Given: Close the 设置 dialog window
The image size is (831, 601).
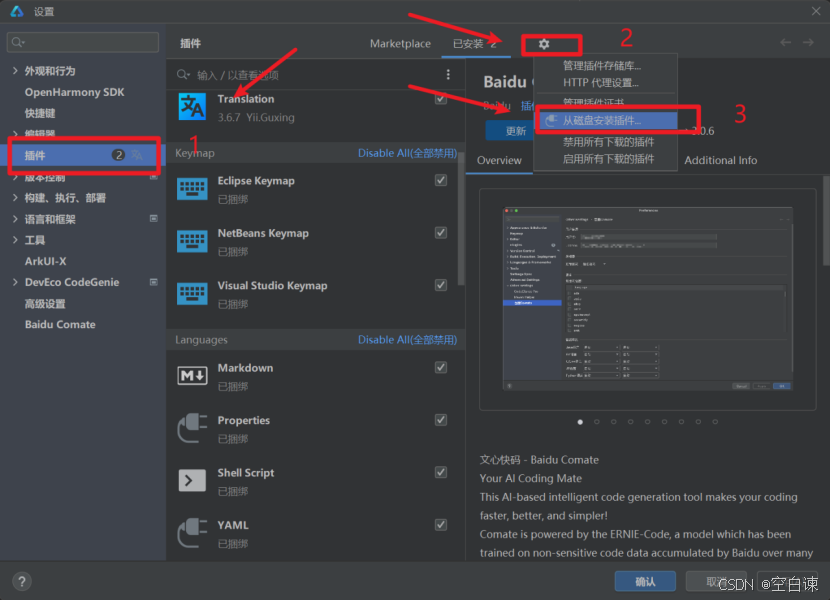Looking at the screenshot, I should click(816, 11).
